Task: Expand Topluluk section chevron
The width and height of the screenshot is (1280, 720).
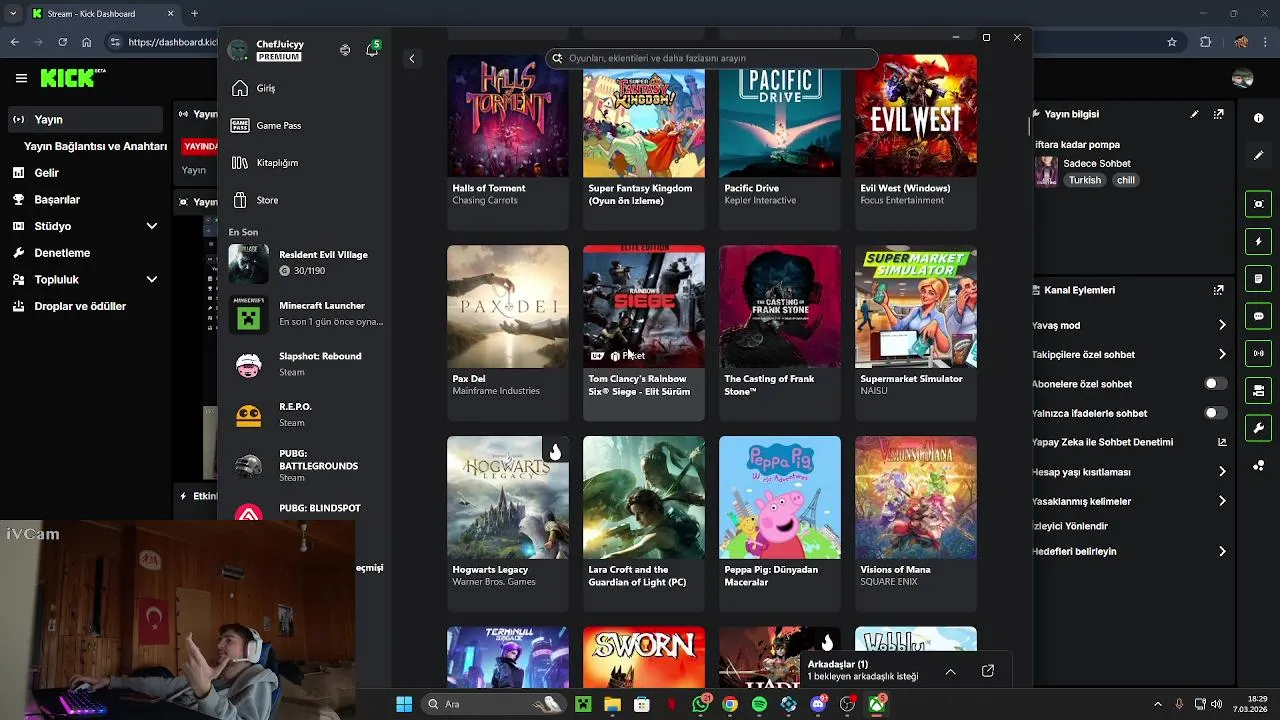Action: 152,280
